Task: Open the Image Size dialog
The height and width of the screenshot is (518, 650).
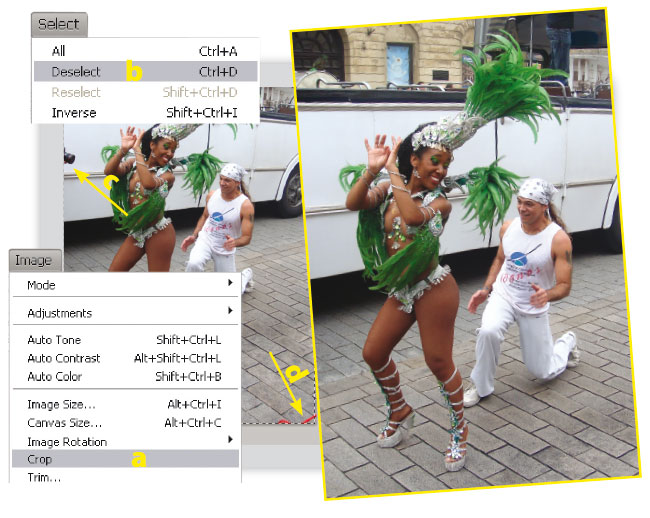Action: click(61, 404)
